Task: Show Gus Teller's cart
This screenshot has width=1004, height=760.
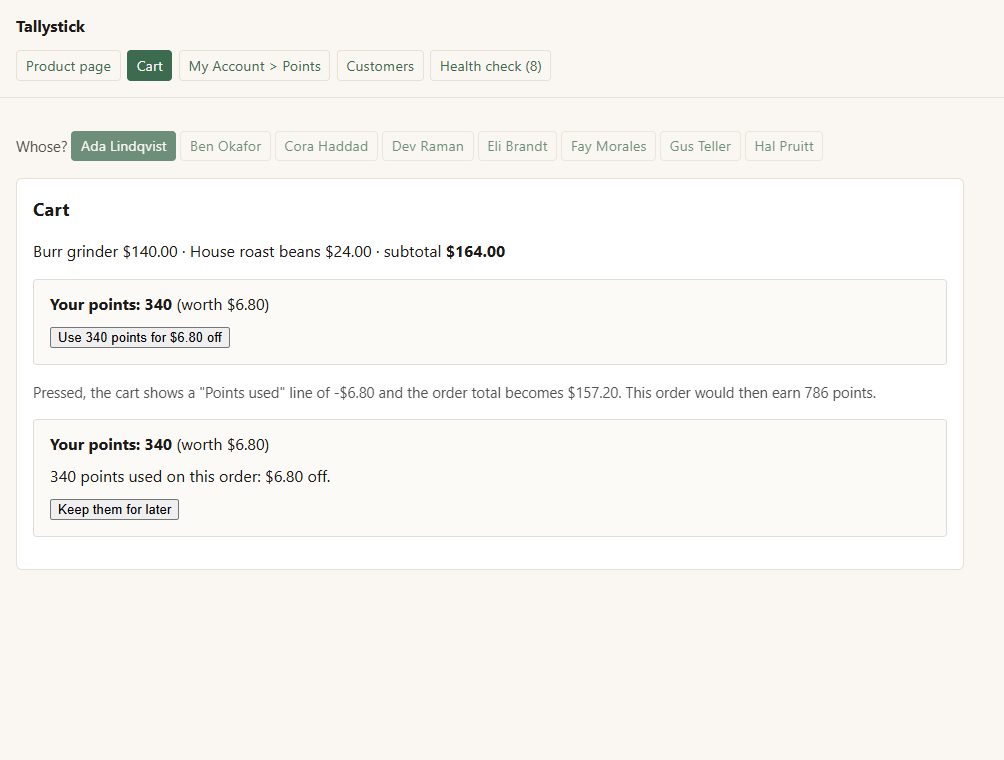Action: (700, 146)
